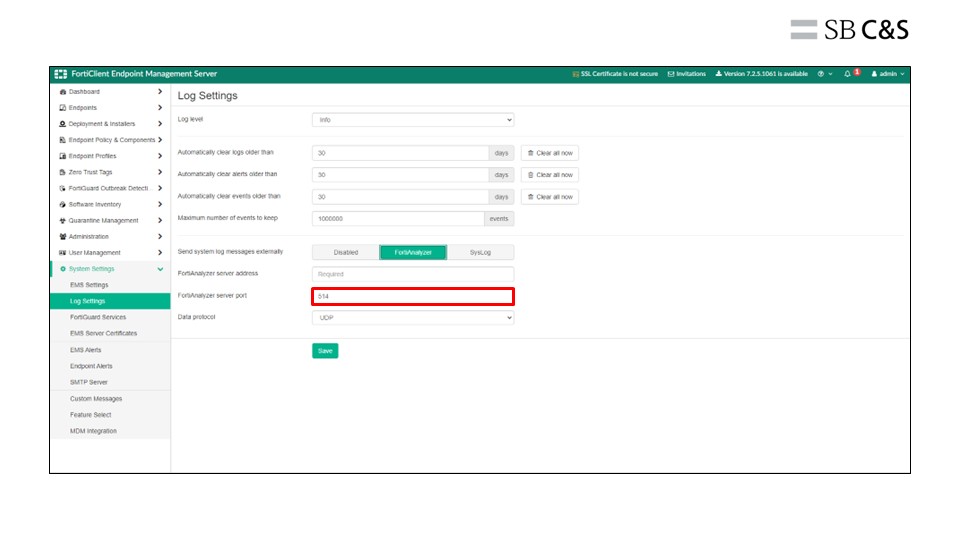This screenshot has height=540, width=960.
Task: Click the Invitations envelope icon
Action: 671,74
